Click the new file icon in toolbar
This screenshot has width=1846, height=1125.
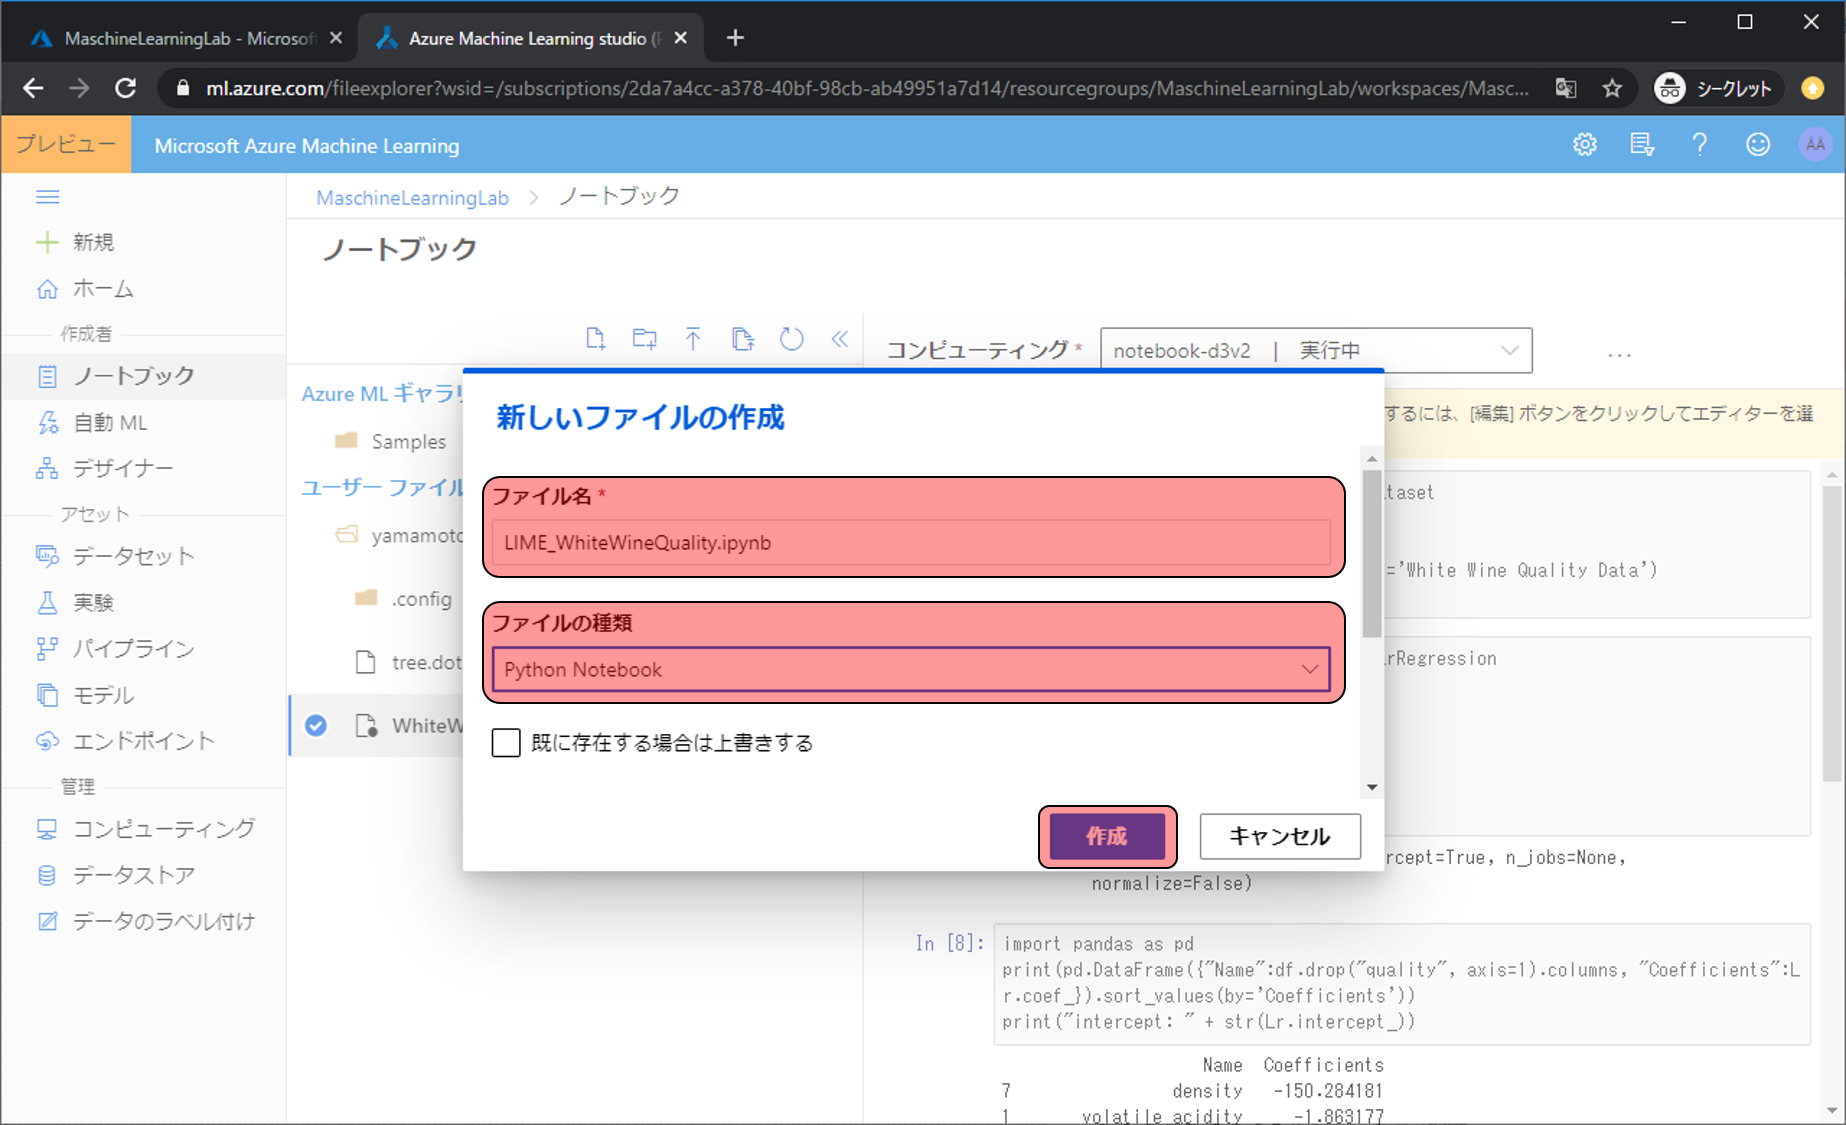tap(595, 339)
